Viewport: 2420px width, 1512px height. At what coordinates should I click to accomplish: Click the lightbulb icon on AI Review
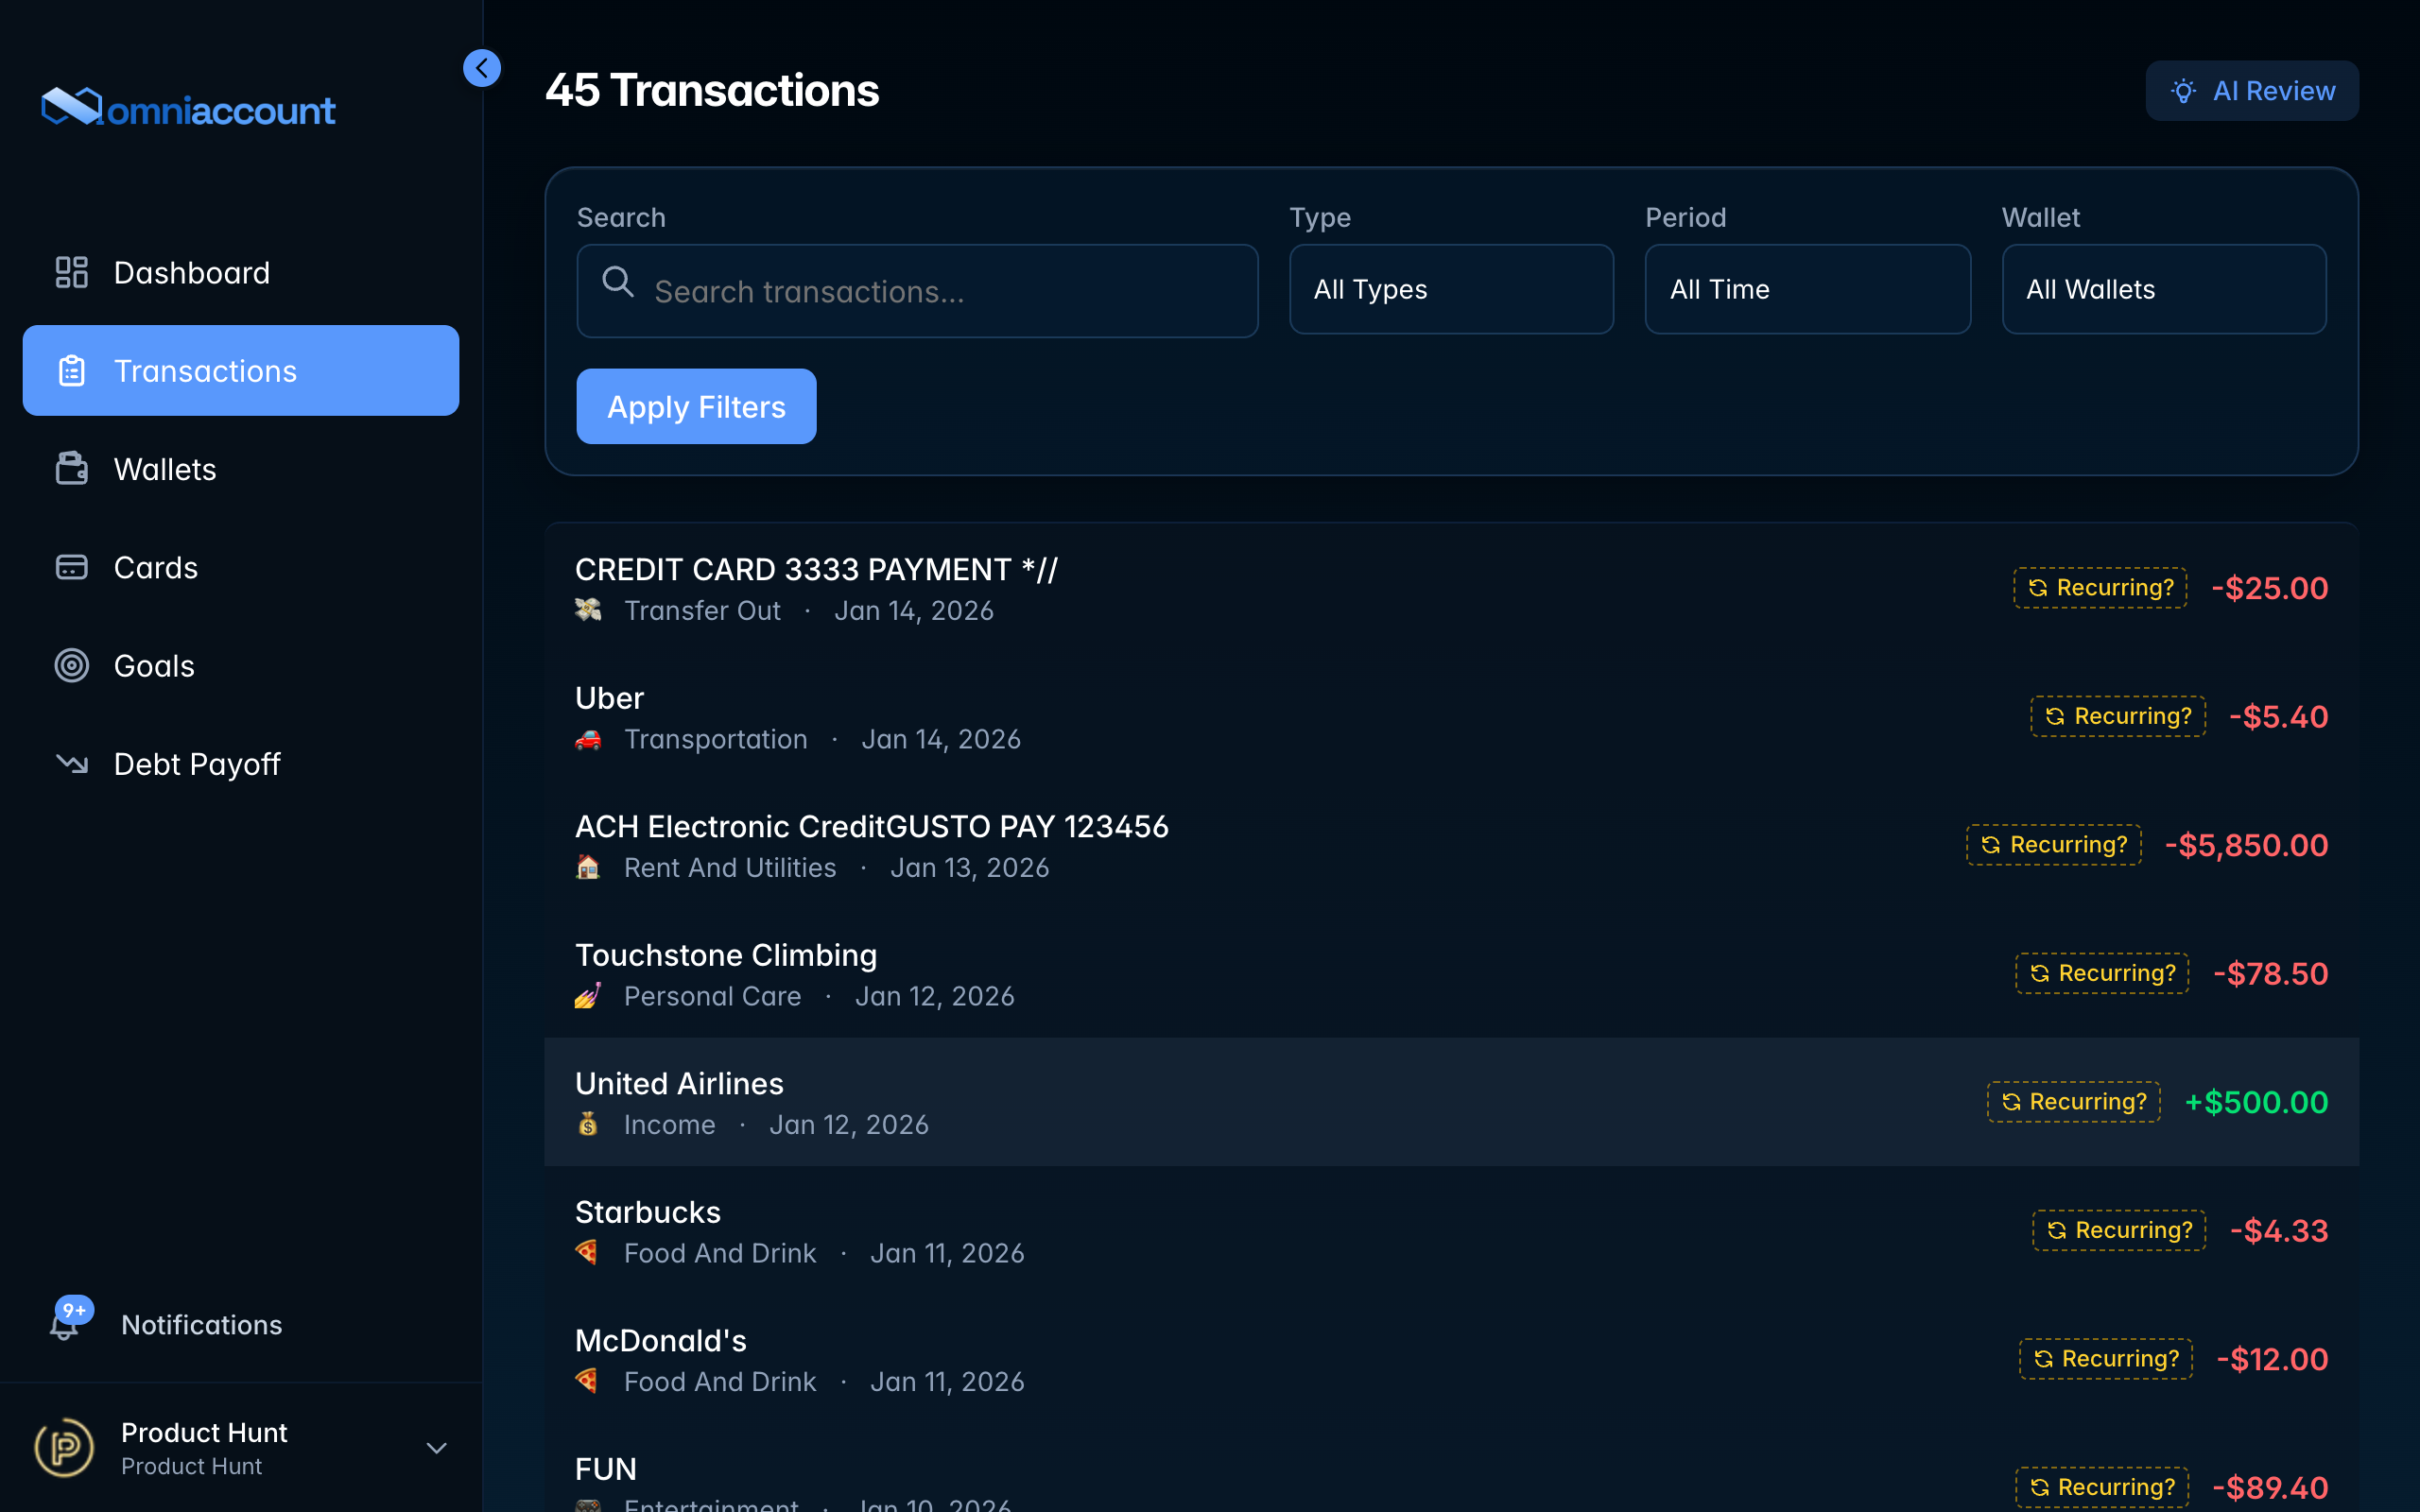(x=2184, y=90)
